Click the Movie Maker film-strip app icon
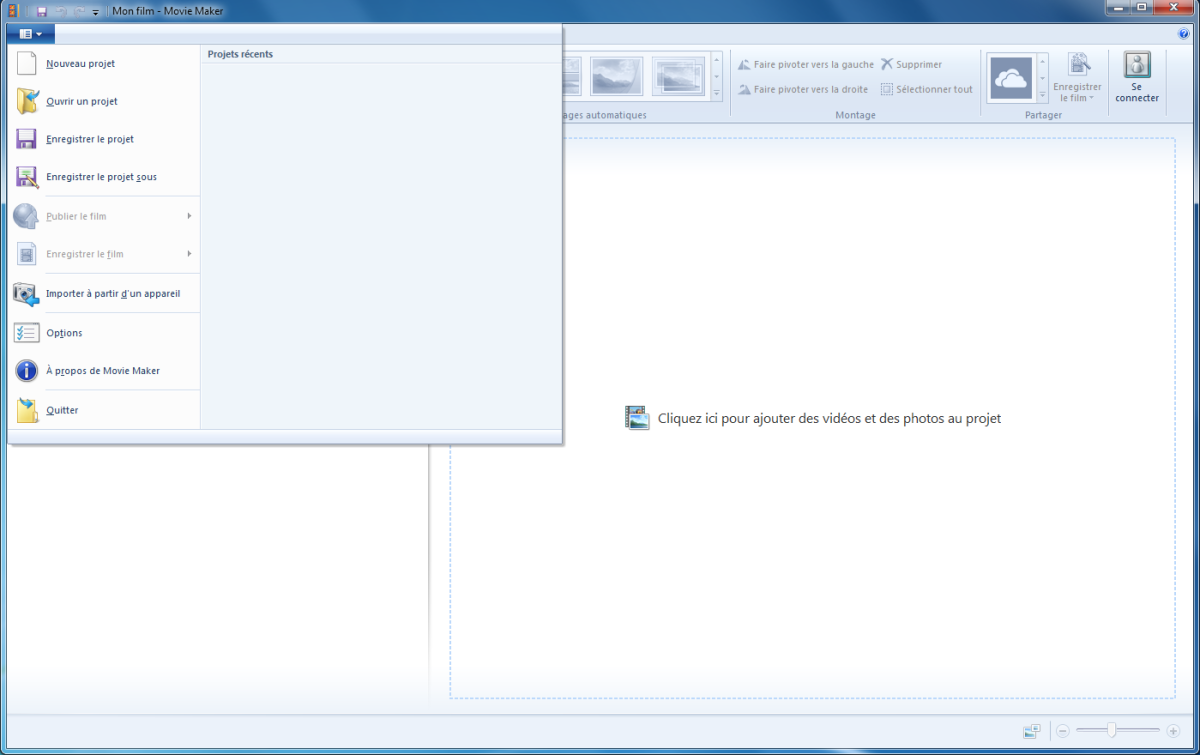 (13, 11)
